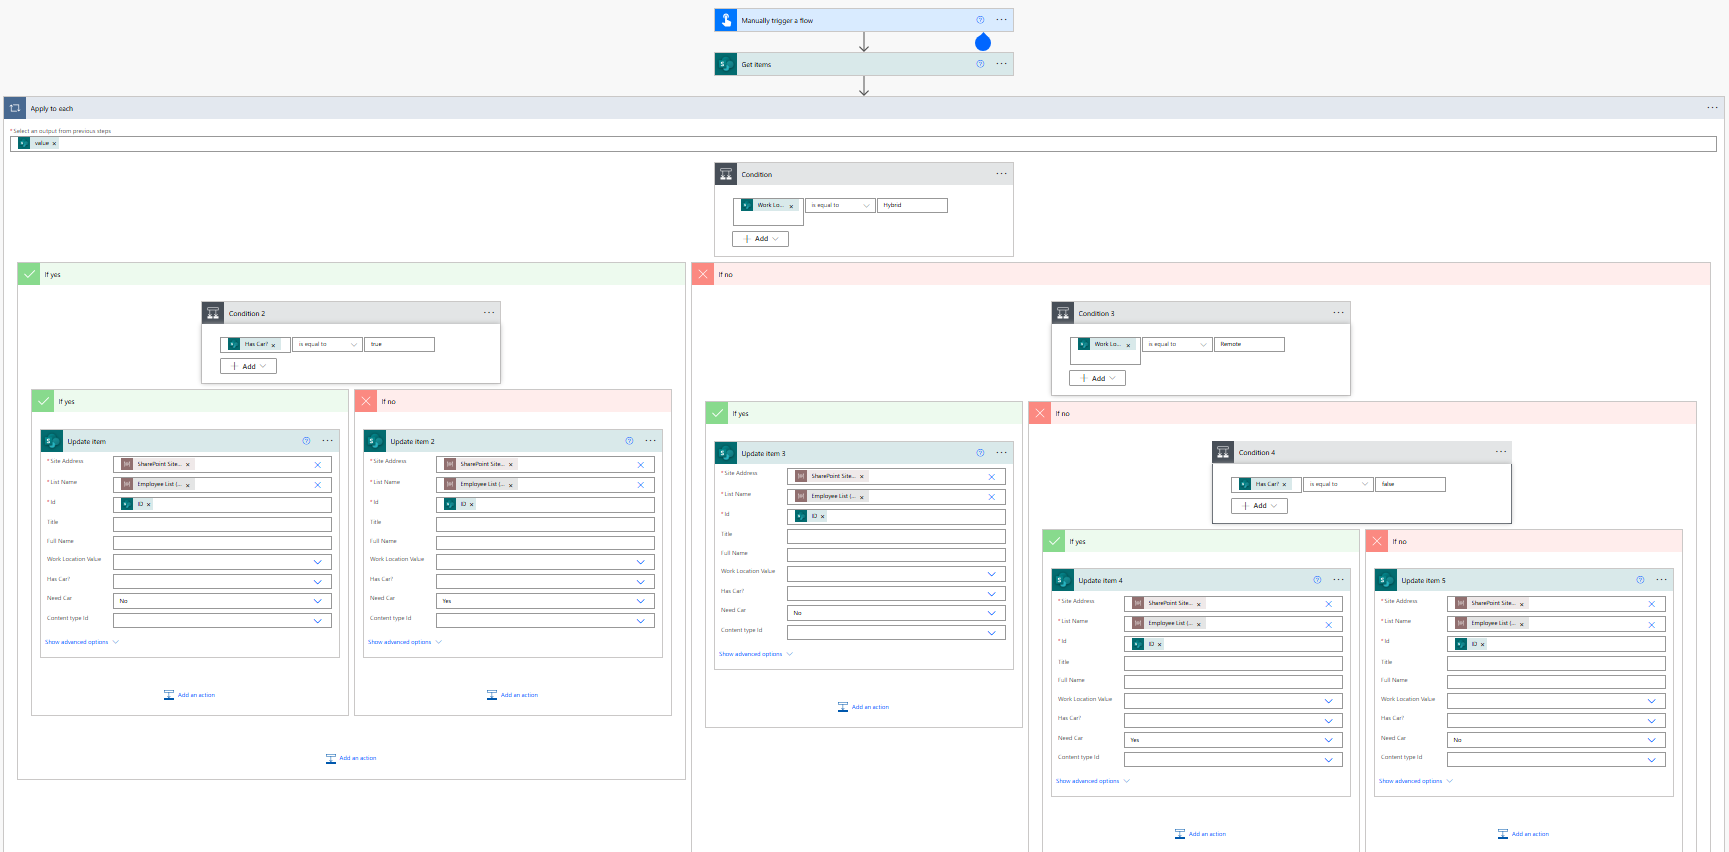Open the operator dropdown in Condition 3
The height and width of the screenshot is (852, 1729).
click(x=1176, y=344)
